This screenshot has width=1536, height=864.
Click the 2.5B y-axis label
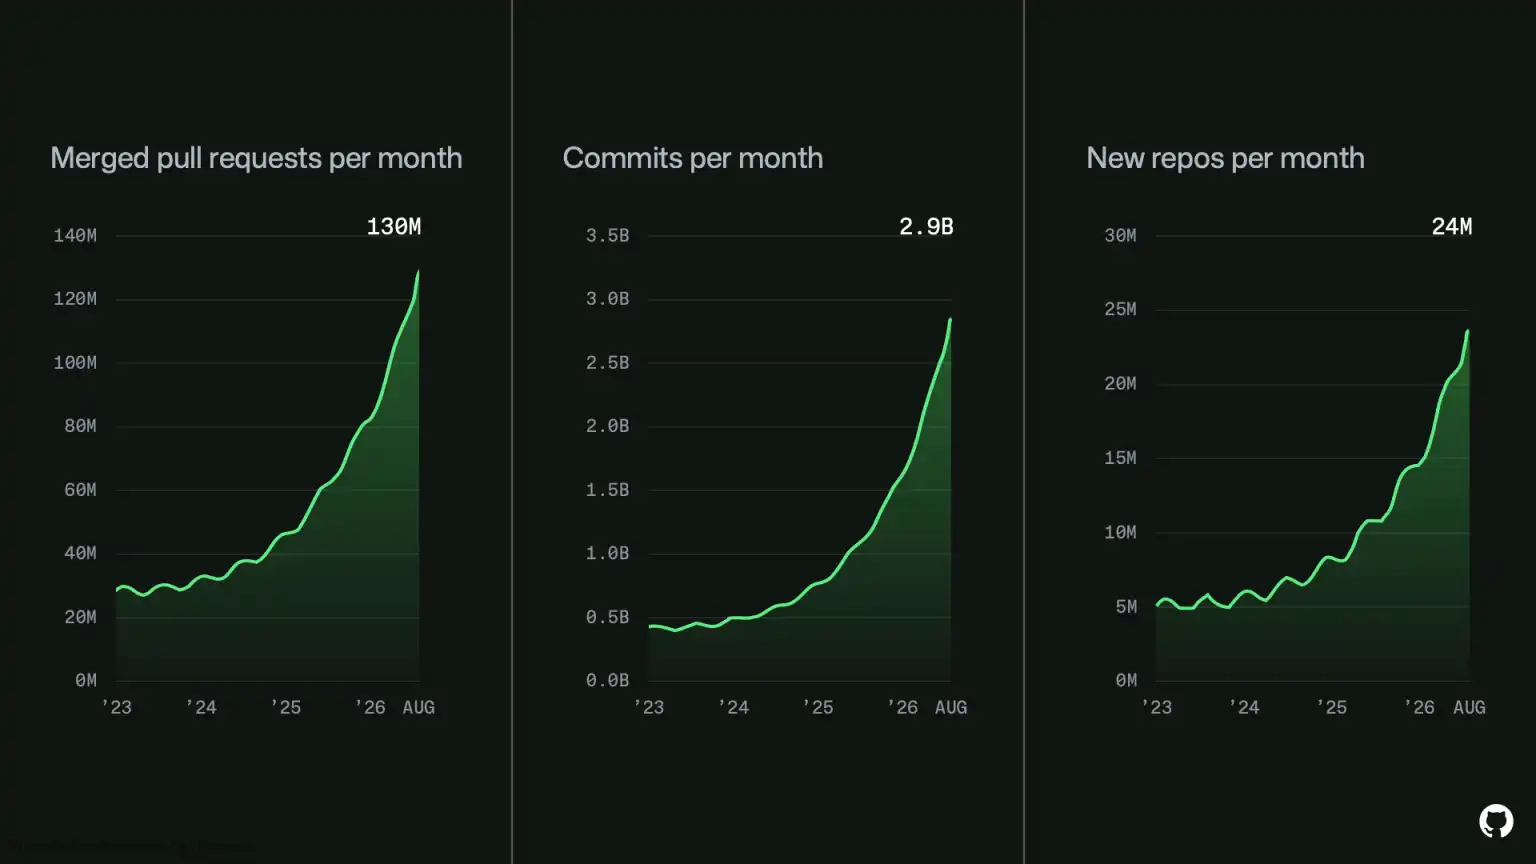(x=608, y=363)
